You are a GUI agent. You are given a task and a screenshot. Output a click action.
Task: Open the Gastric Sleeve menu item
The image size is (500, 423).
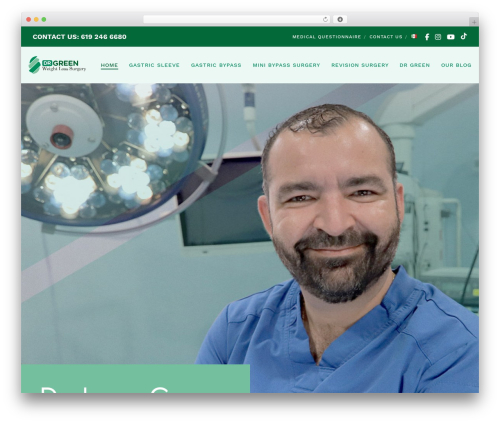coord(154,65)
